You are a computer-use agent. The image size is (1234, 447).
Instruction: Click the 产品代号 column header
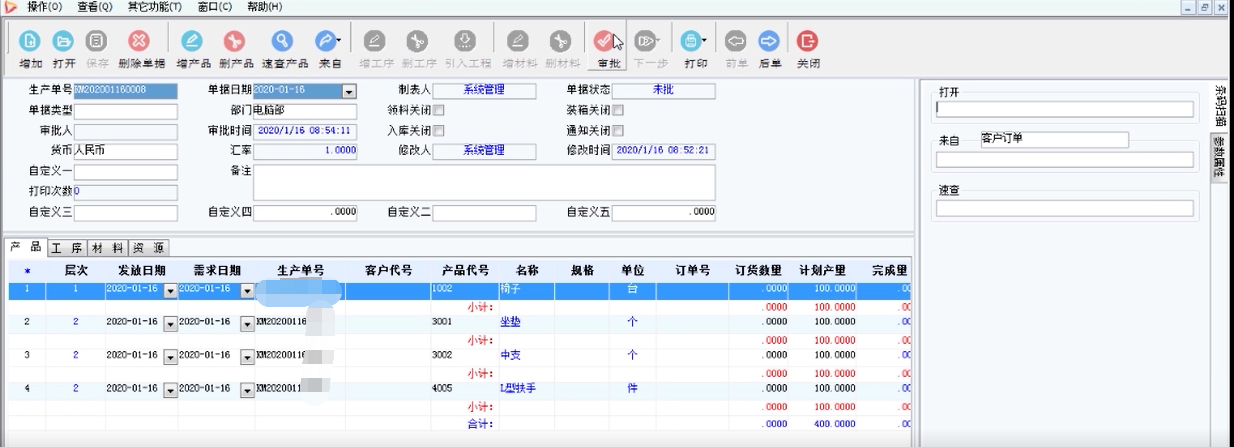465,270
